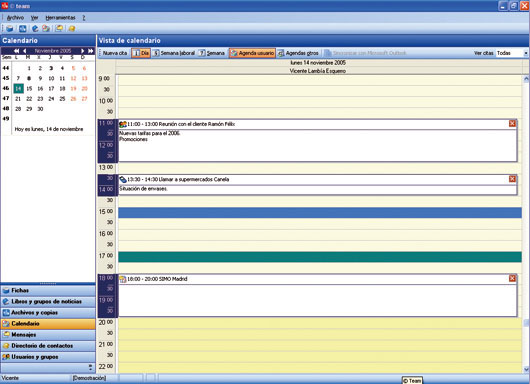Open Directorio de contactos pane
Image resolution: width=530 pixels, height=384 pixels.
click(x=48, y=346)
